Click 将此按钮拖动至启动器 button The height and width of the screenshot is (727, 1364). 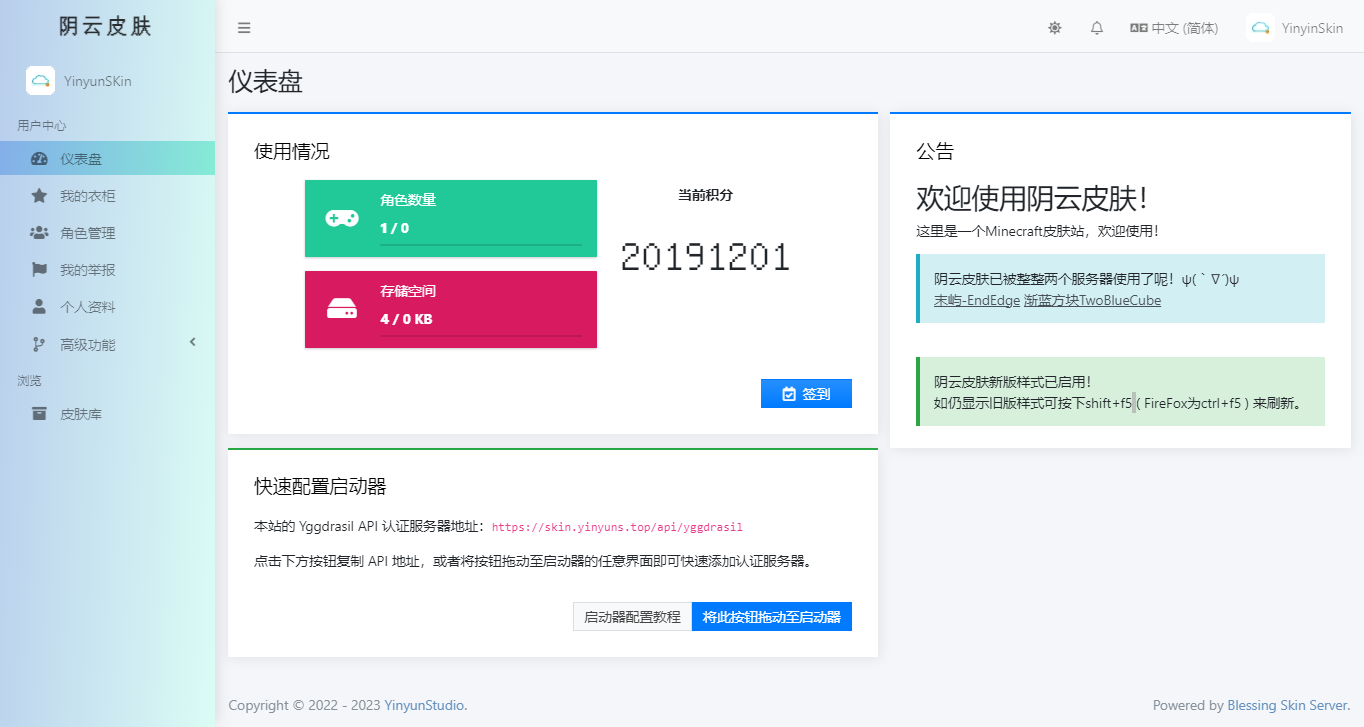tap(772, 617)
